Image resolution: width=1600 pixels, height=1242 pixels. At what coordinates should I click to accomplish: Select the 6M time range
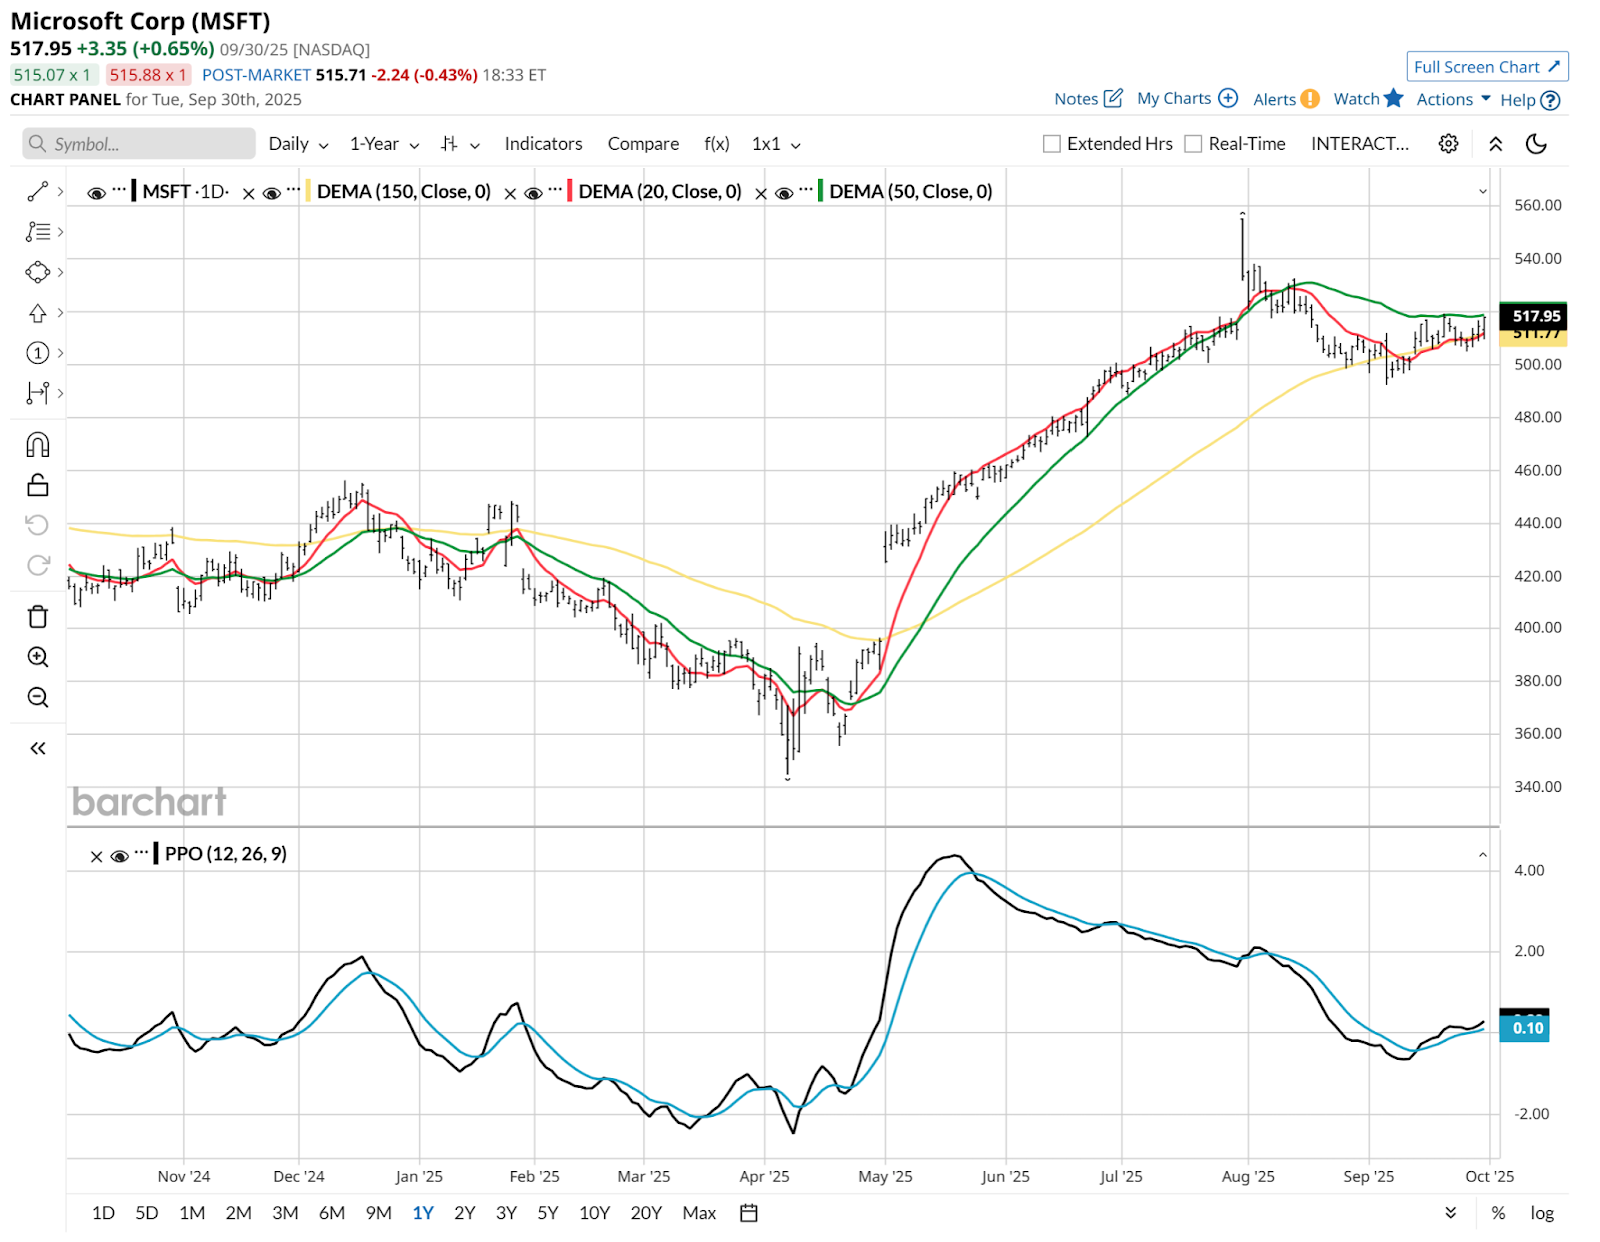point(332,1213)
